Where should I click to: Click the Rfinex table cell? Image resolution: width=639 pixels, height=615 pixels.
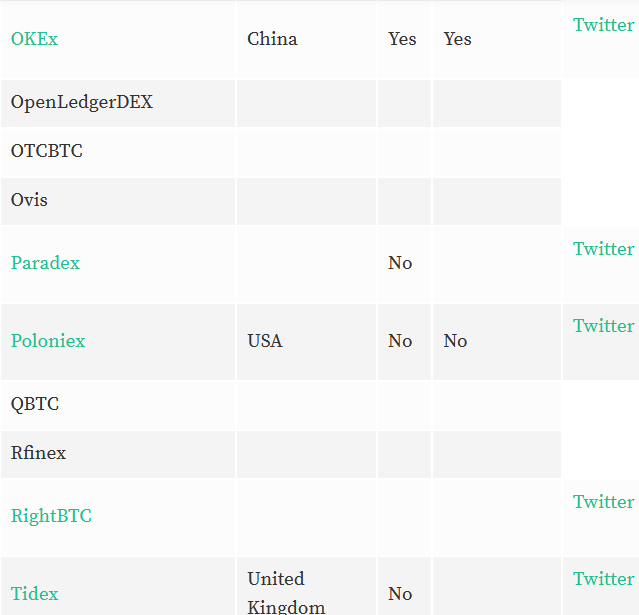point(118,454)
